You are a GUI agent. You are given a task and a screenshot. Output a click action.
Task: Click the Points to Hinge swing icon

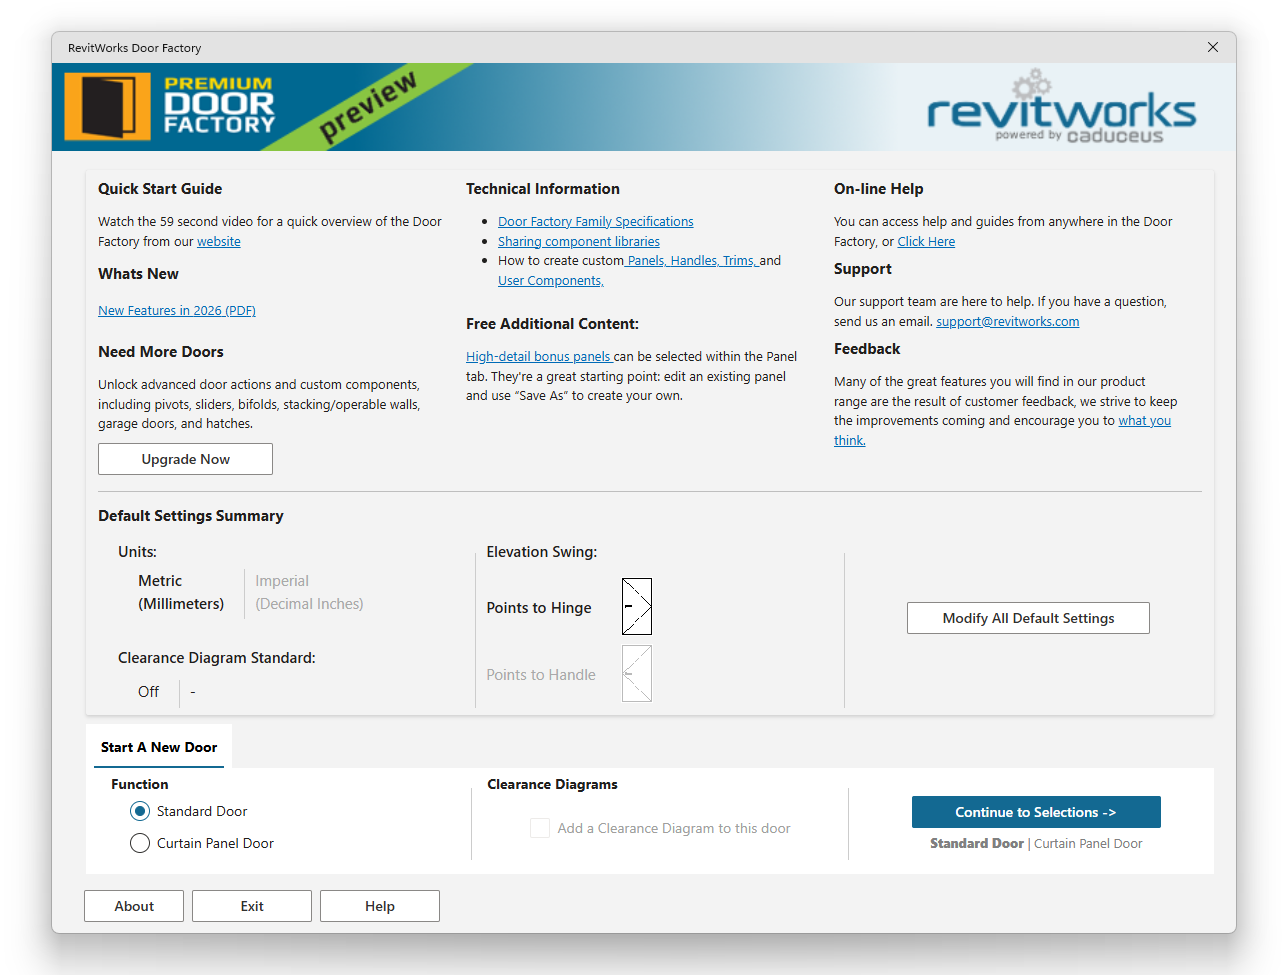[x=637, y=606]
